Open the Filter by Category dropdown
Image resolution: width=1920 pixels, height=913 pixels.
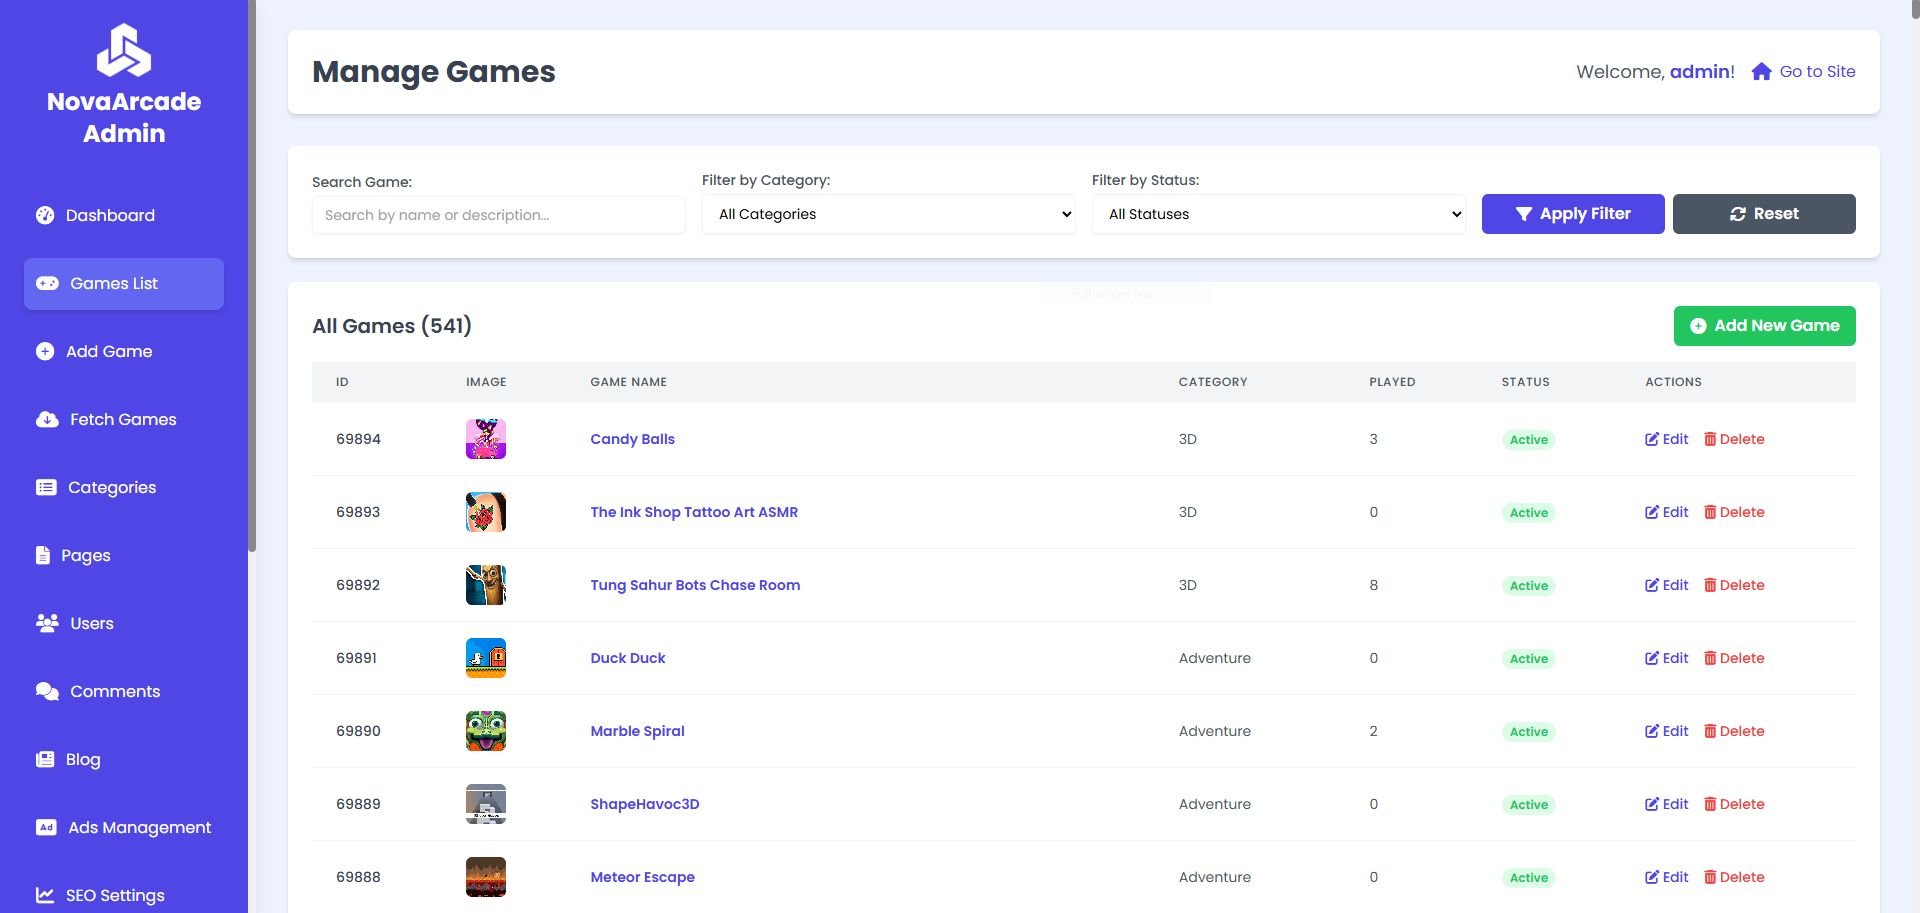[x=888, y=214]
